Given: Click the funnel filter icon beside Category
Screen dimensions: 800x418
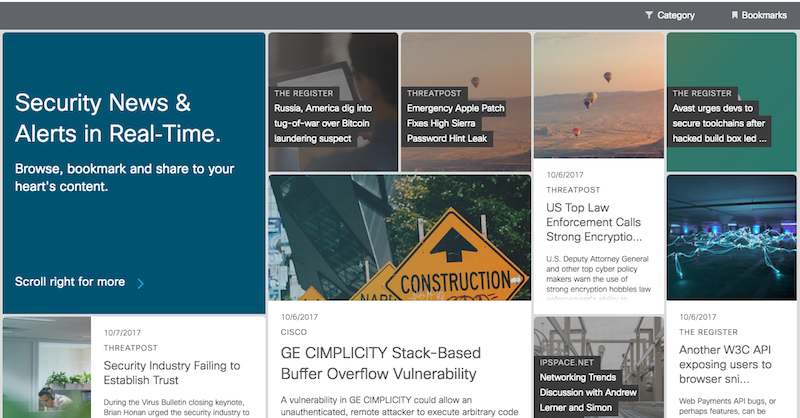Looking at the screenshot, I should click(649, 15).
